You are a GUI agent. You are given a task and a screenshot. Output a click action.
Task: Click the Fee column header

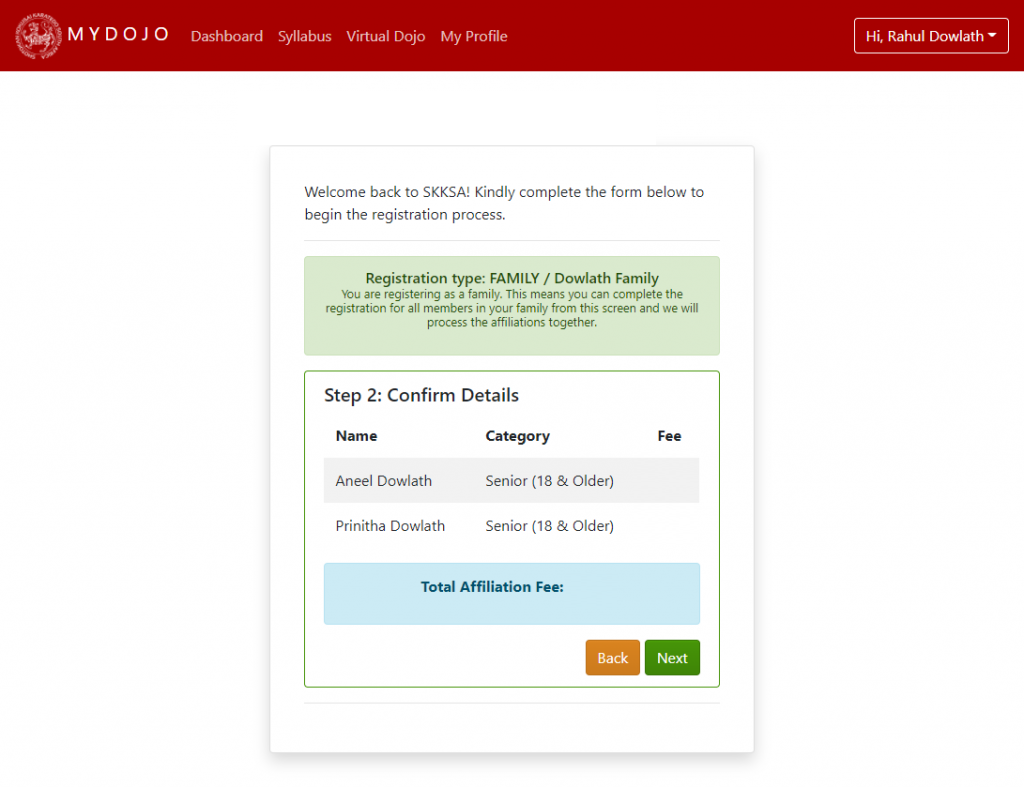pos(669,436)
